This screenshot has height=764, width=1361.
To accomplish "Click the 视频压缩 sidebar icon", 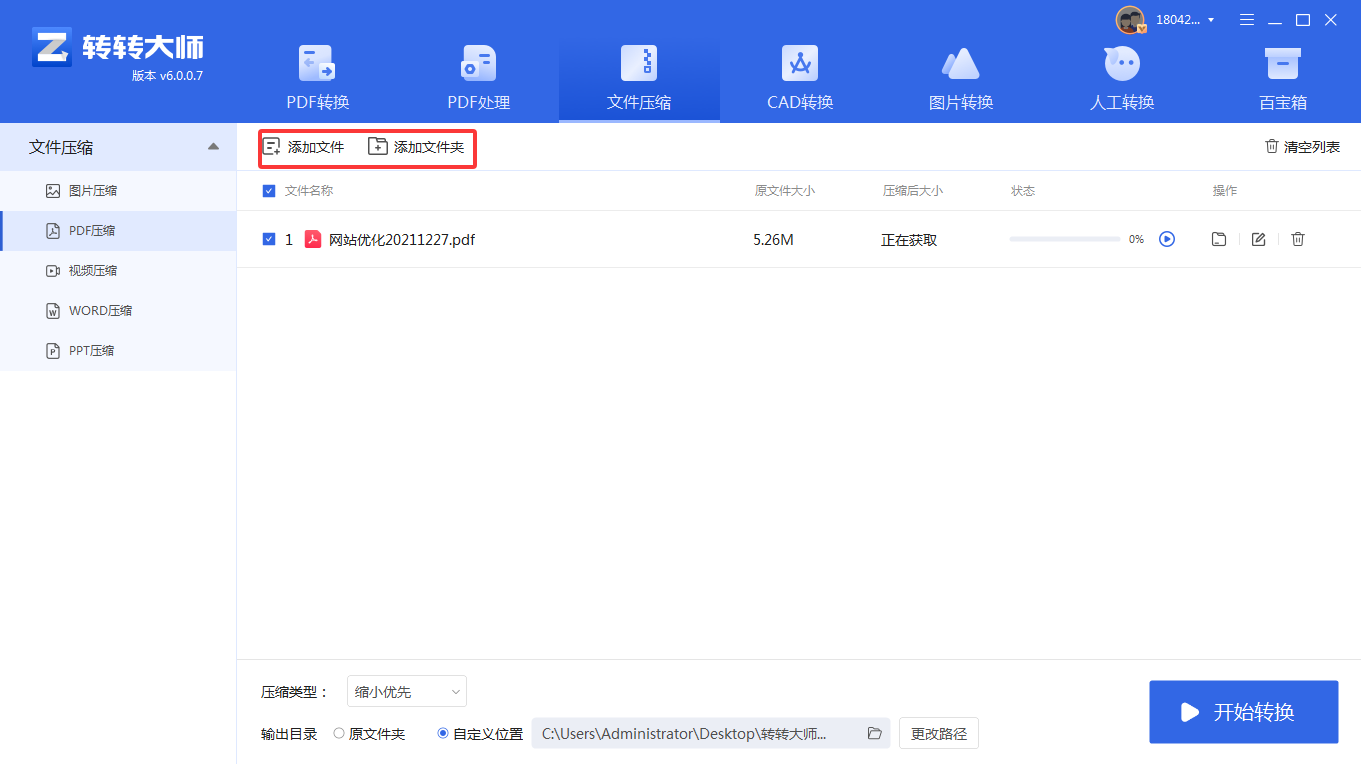I will point(53,270).
